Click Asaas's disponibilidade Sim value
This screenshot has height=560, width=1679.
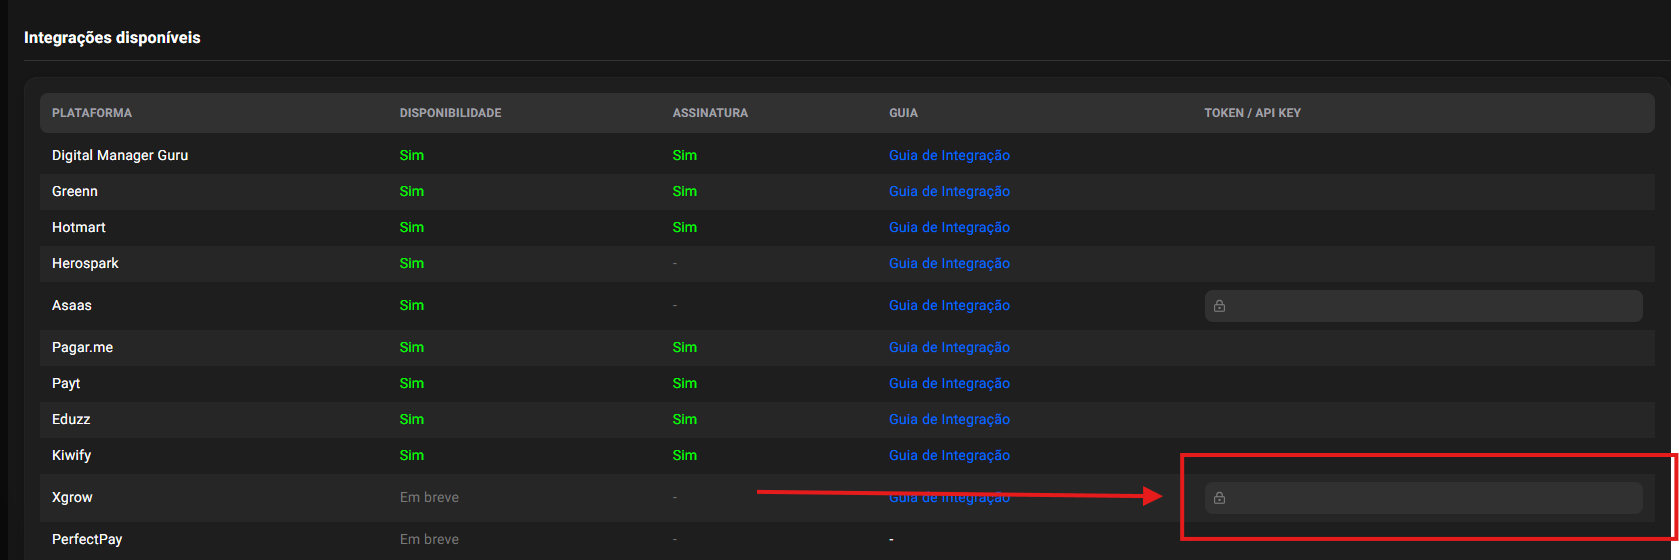coord(412,305)
